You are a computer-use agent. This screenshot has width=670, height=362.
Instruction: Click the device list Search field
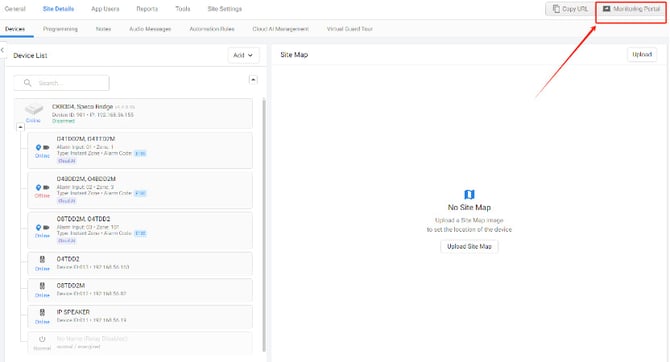62,83
